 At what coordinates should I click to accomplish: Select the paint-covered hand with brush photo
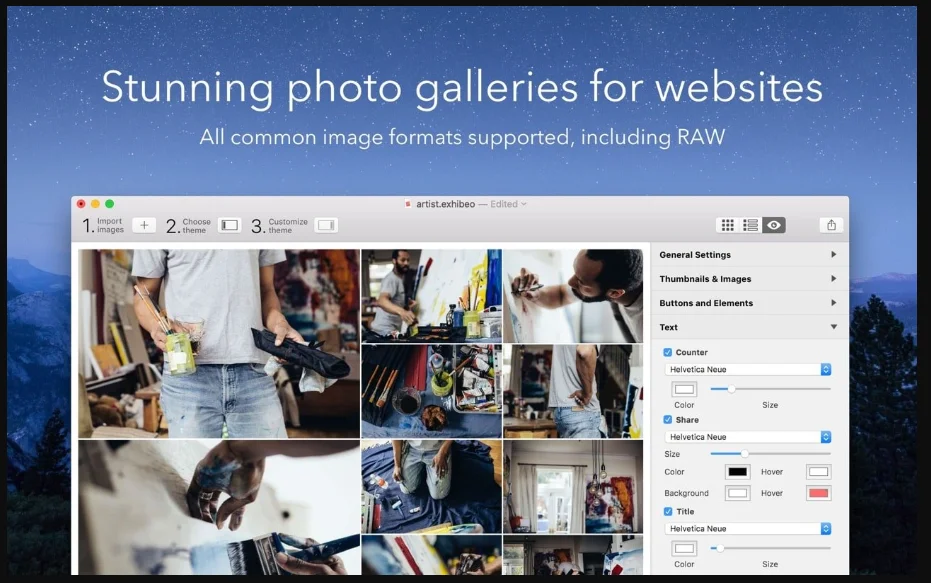(x=219, y=508)
